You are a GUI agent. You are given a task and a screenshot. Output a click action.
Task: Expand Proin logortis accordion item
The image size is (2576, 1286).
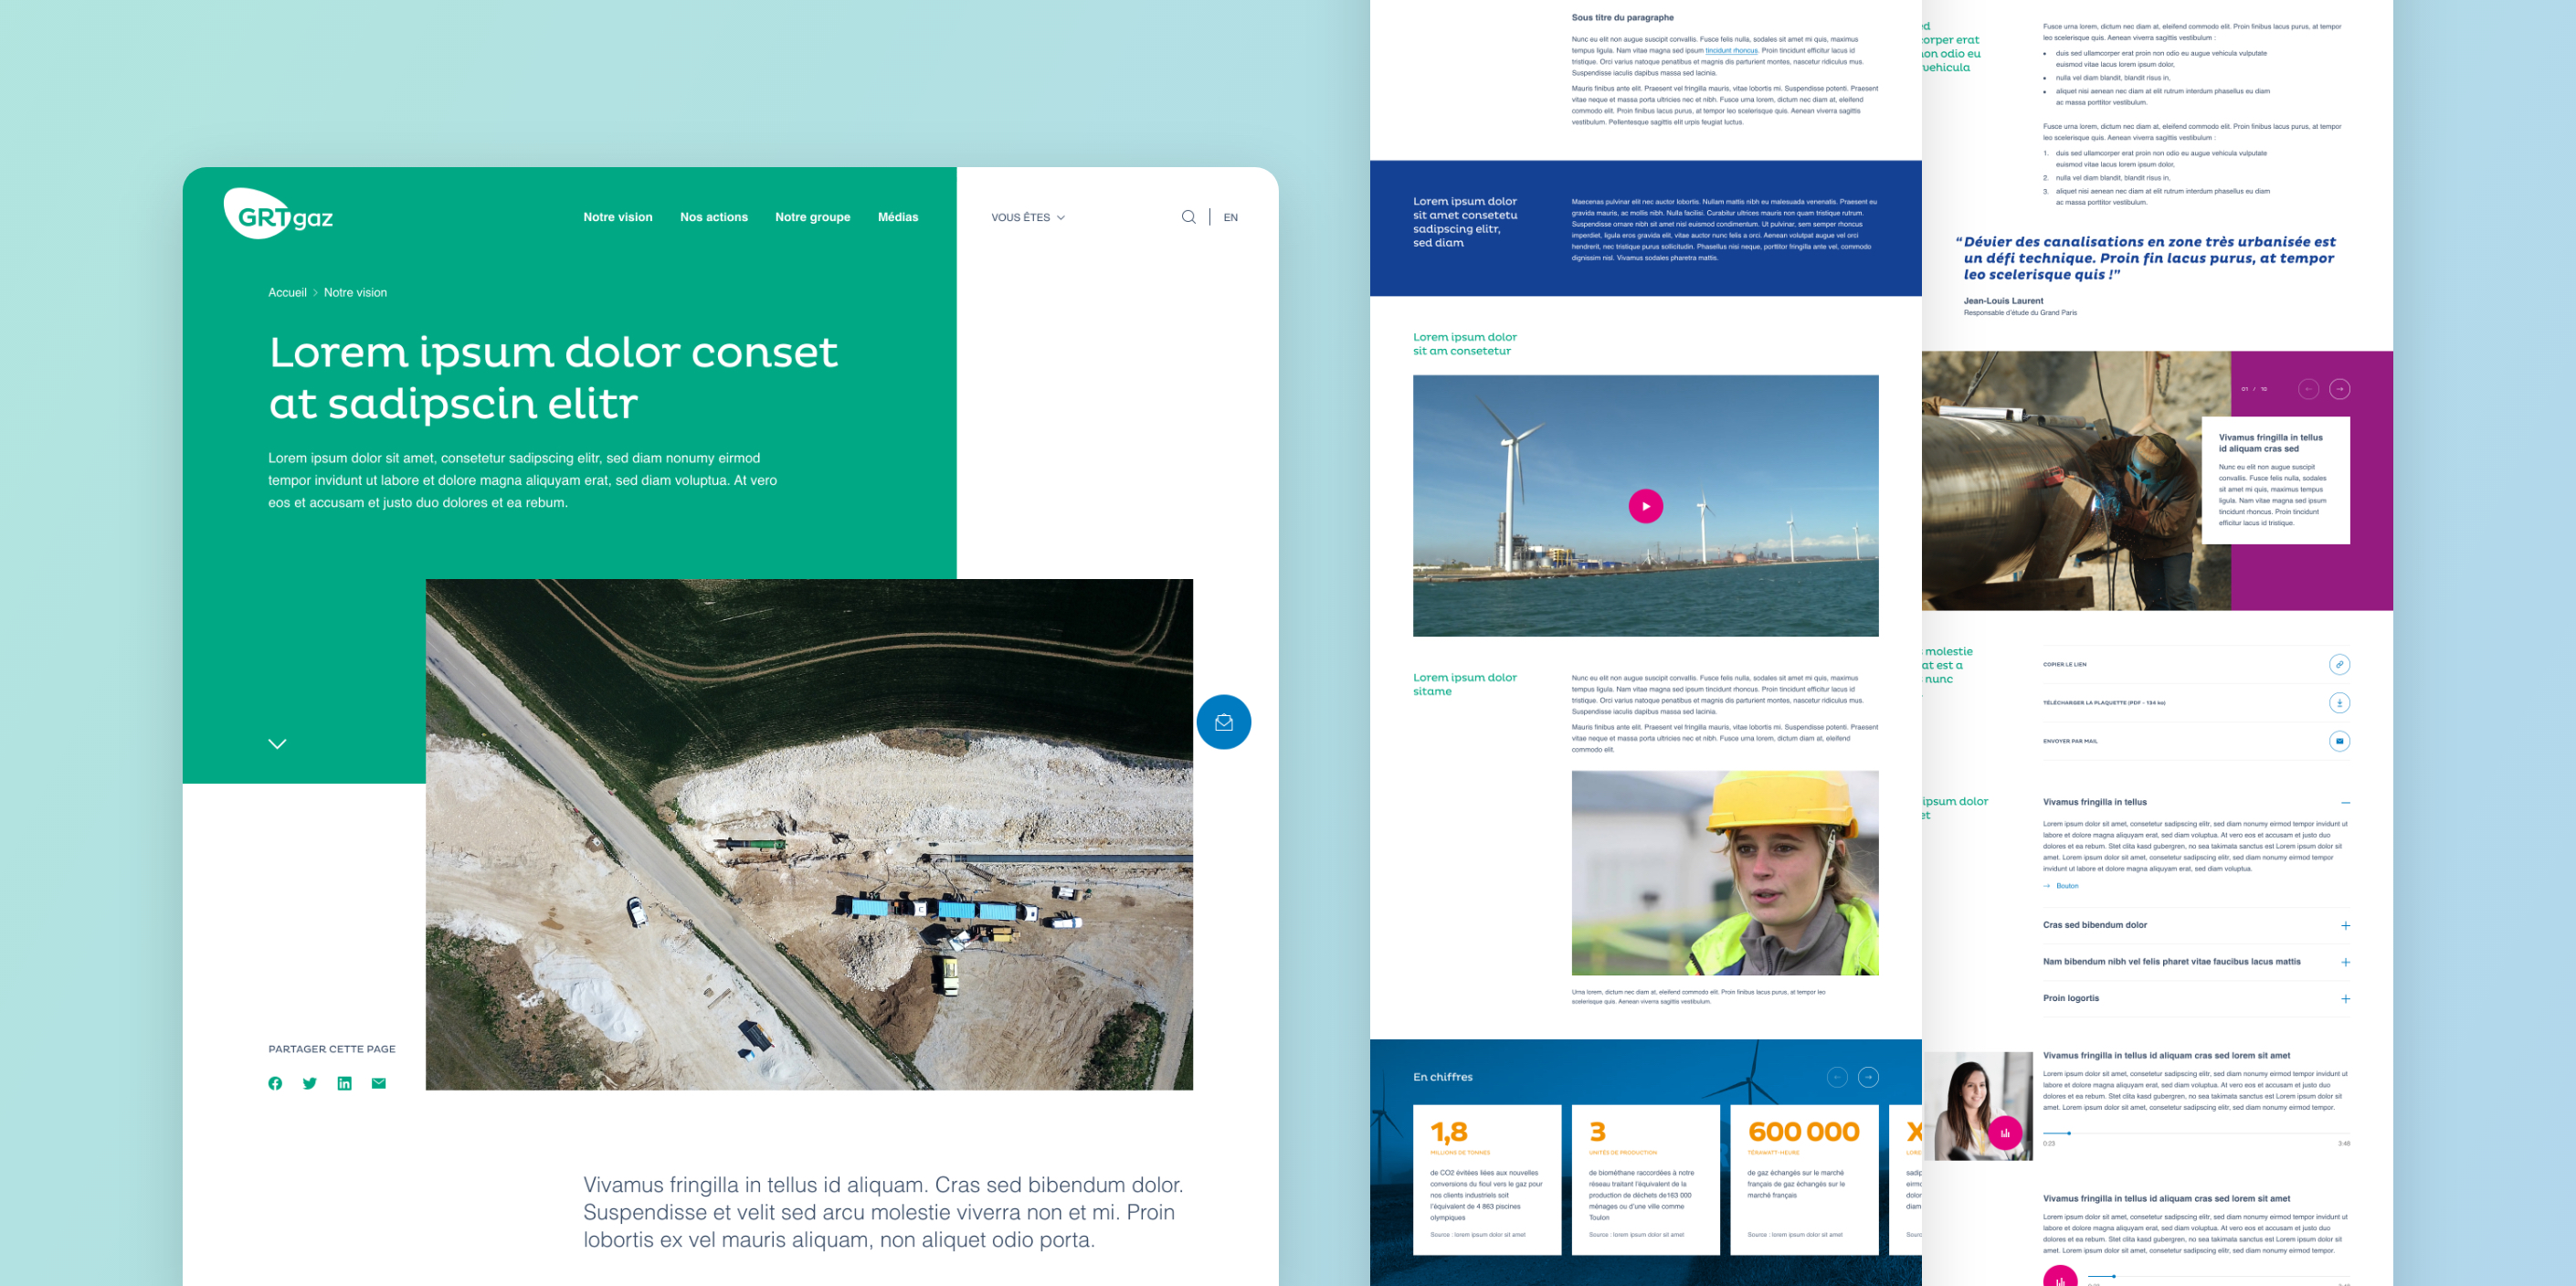2345,999
